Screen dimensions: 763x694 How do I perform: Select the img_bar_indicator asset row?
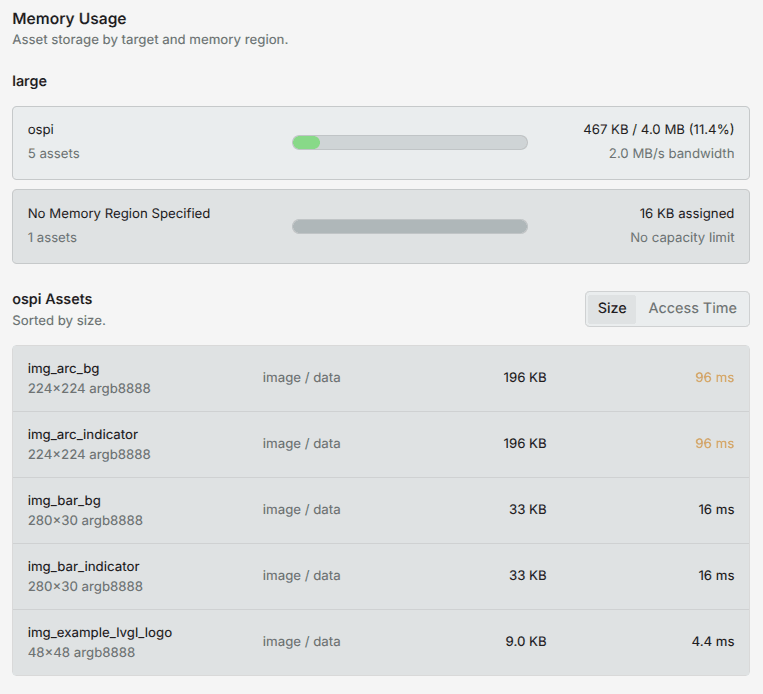point(381,576)
